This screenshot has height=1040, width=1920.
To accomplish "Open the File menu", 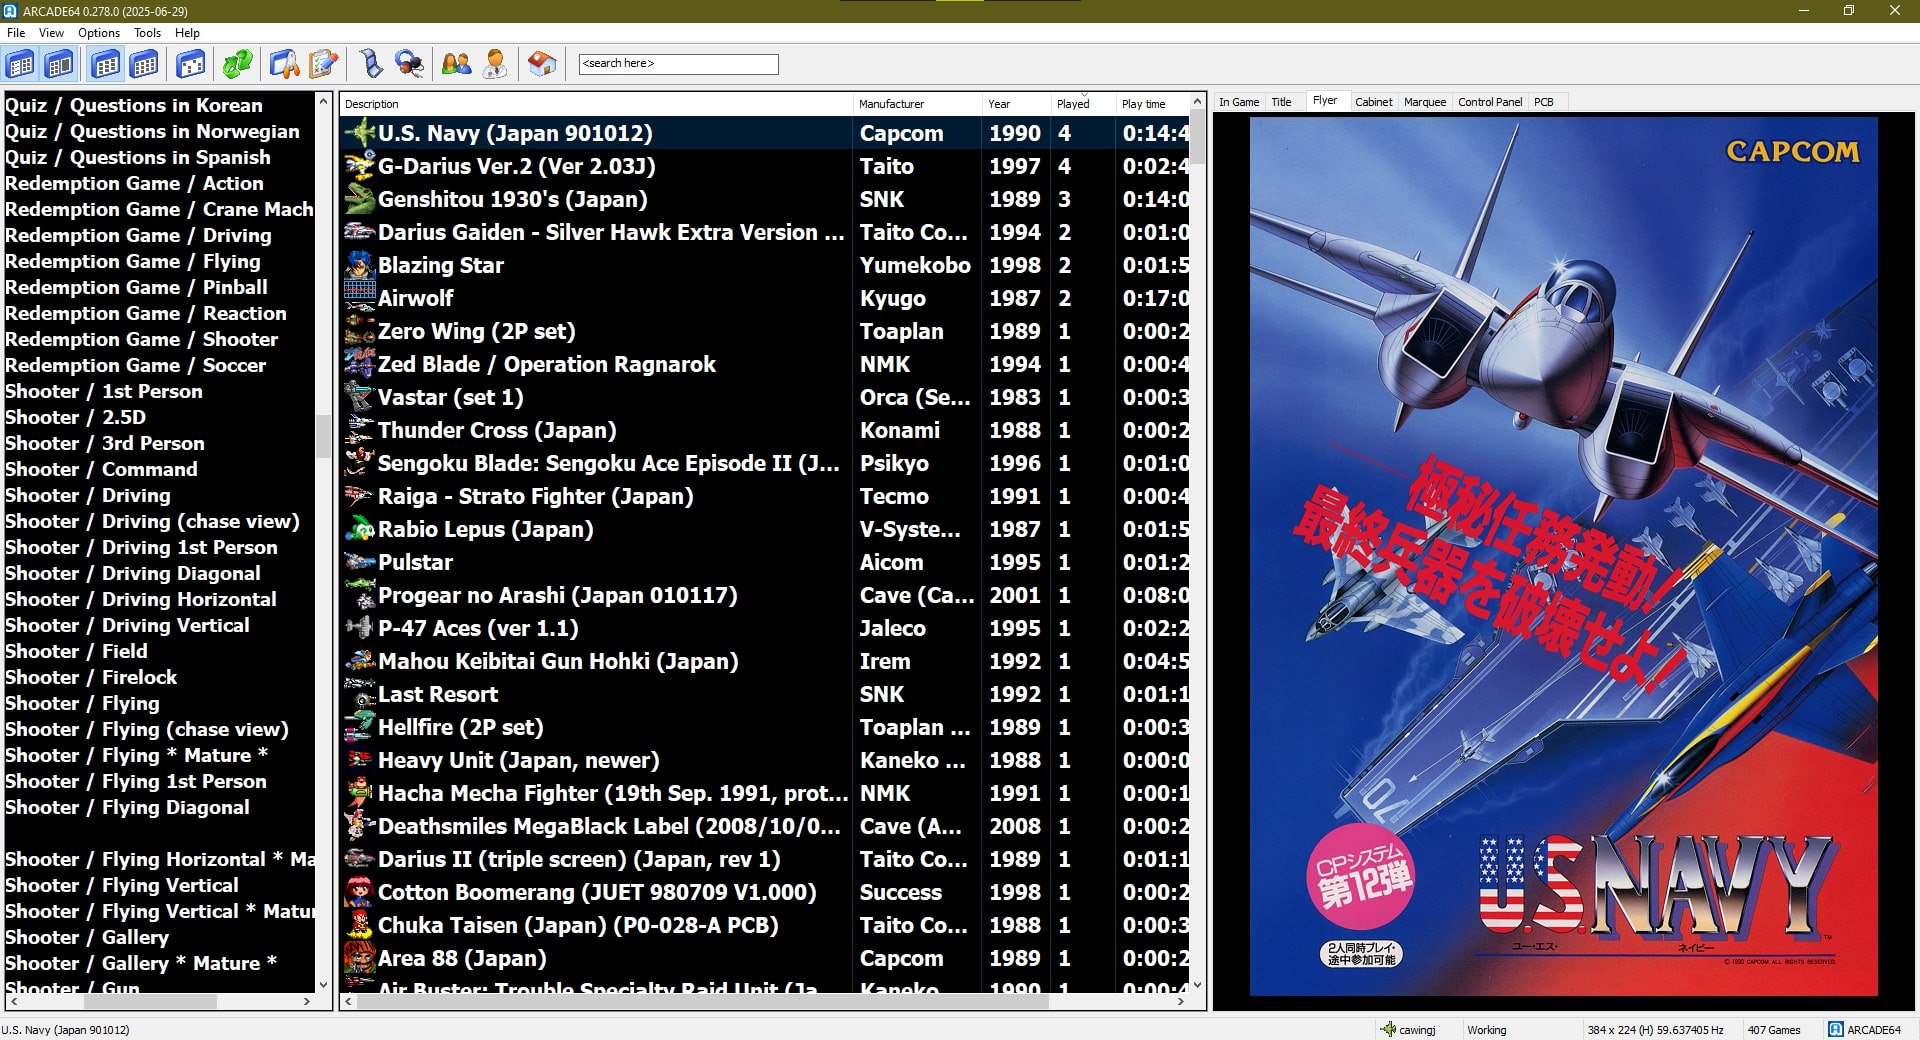I will tap(16, 33).
